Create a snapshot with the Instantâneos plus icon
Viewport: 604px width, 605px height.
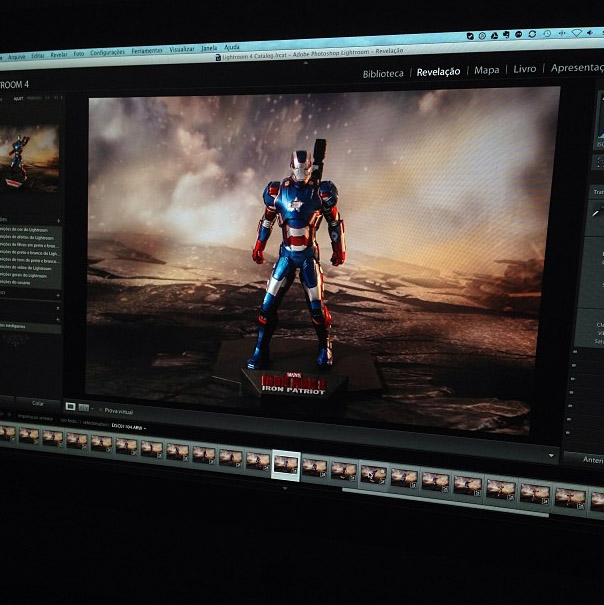click(x=58, y=296)
